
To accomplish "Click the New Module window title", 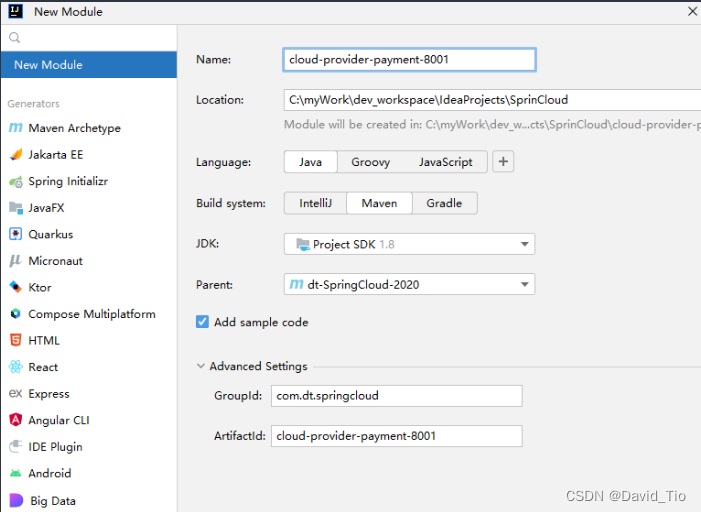I will 68,12.
